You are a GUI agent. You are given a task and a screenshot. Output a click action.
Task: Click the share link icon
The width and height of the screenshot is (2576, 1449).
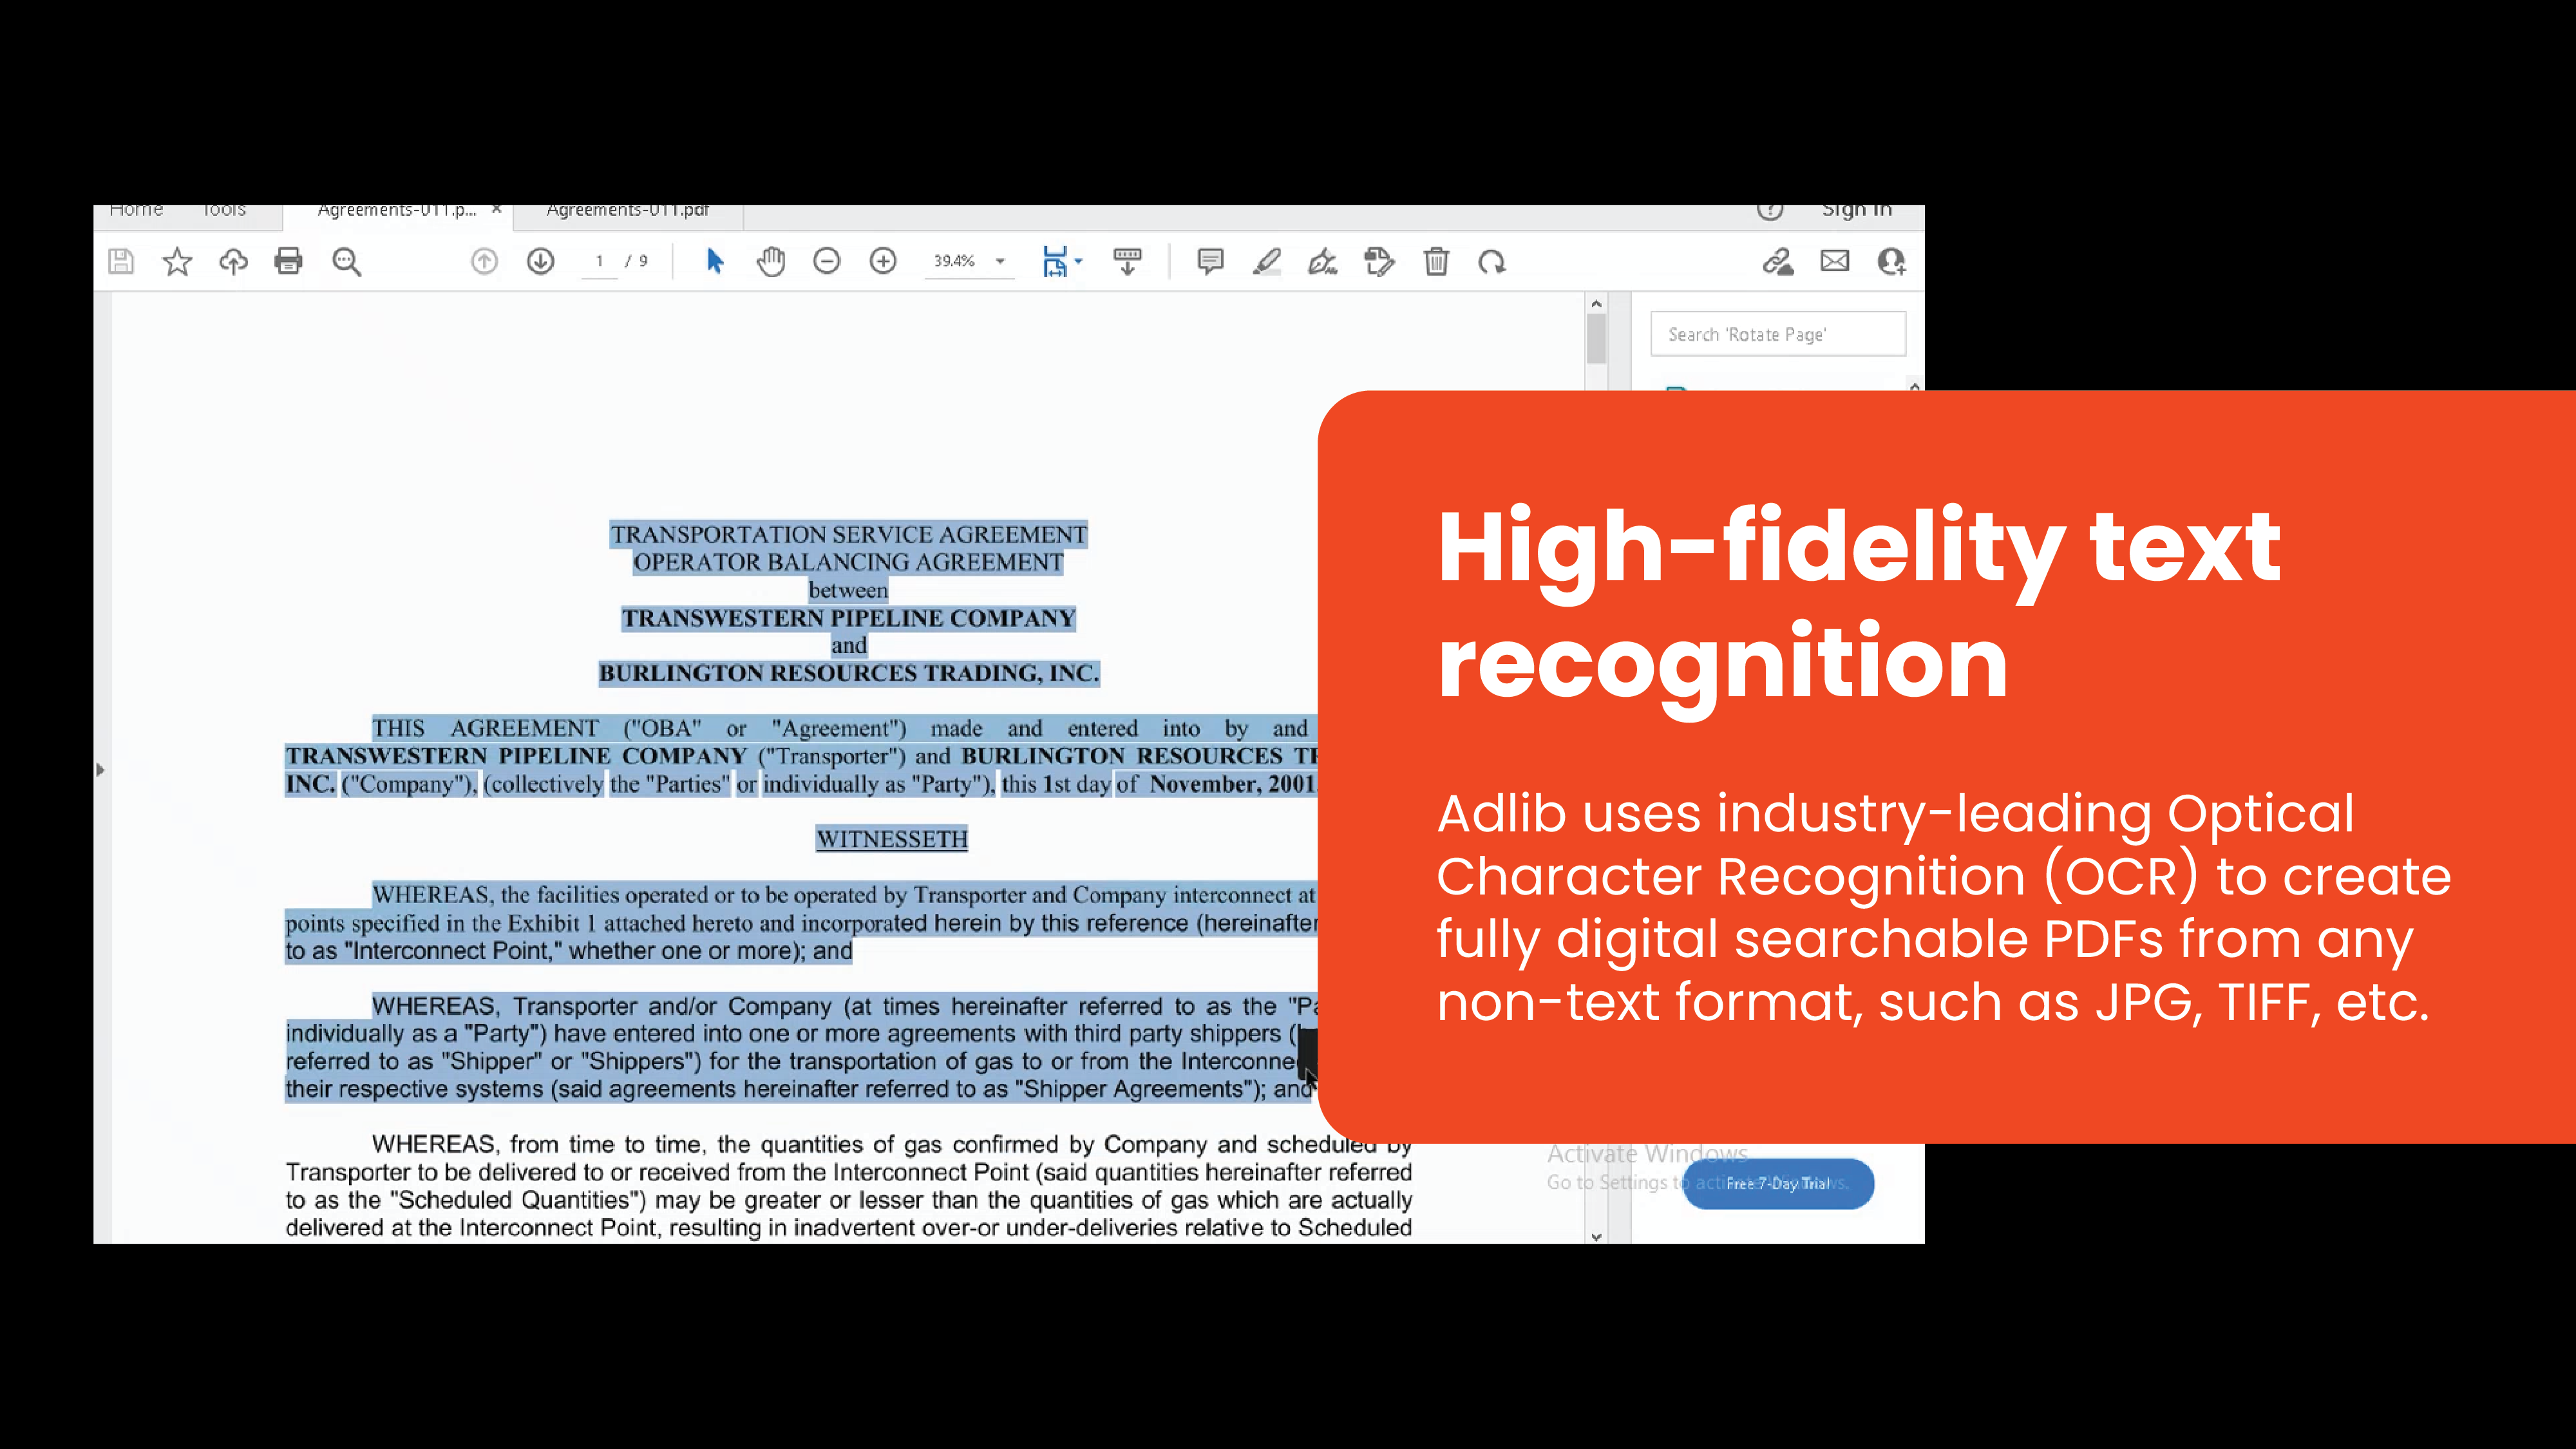1778,262
